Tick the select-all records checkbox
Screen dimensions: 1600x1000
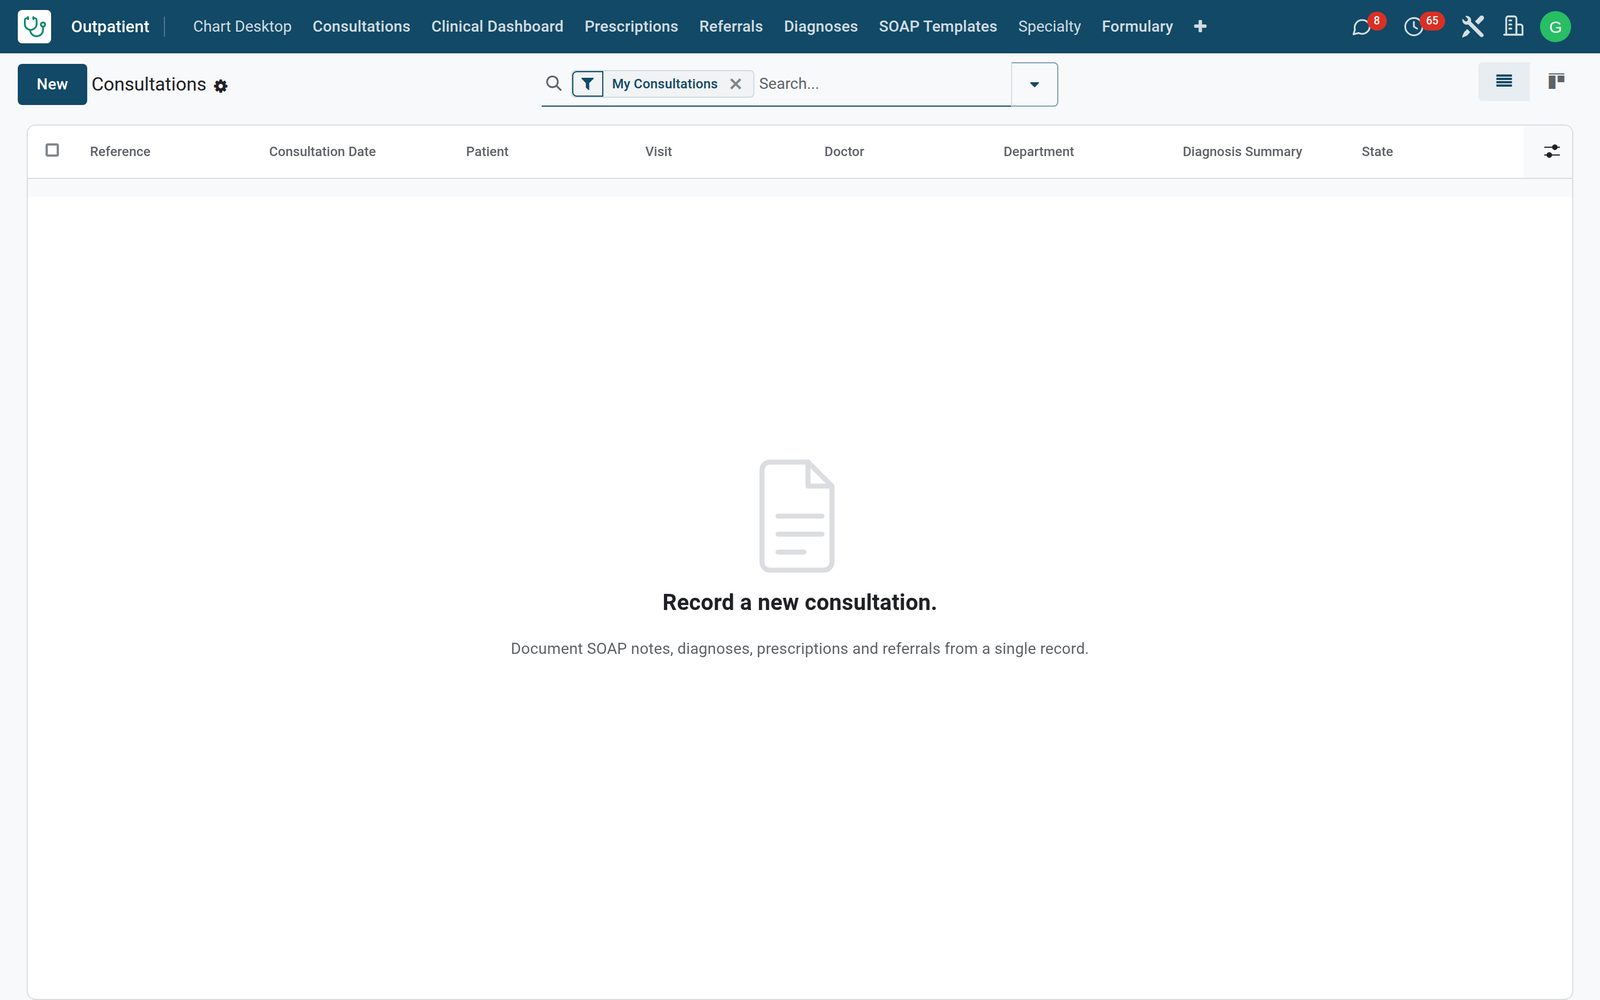coord(52,150)
